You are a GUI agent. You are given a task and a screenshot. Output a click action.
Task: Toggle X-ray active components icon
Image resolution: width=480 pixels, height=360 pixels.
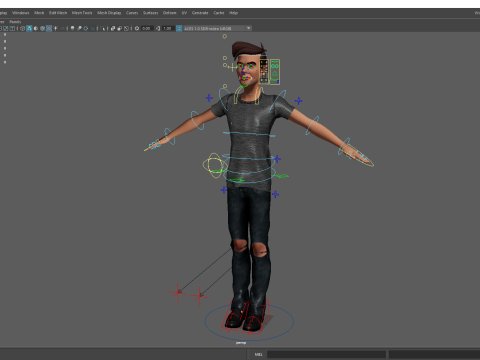(120, 28)
